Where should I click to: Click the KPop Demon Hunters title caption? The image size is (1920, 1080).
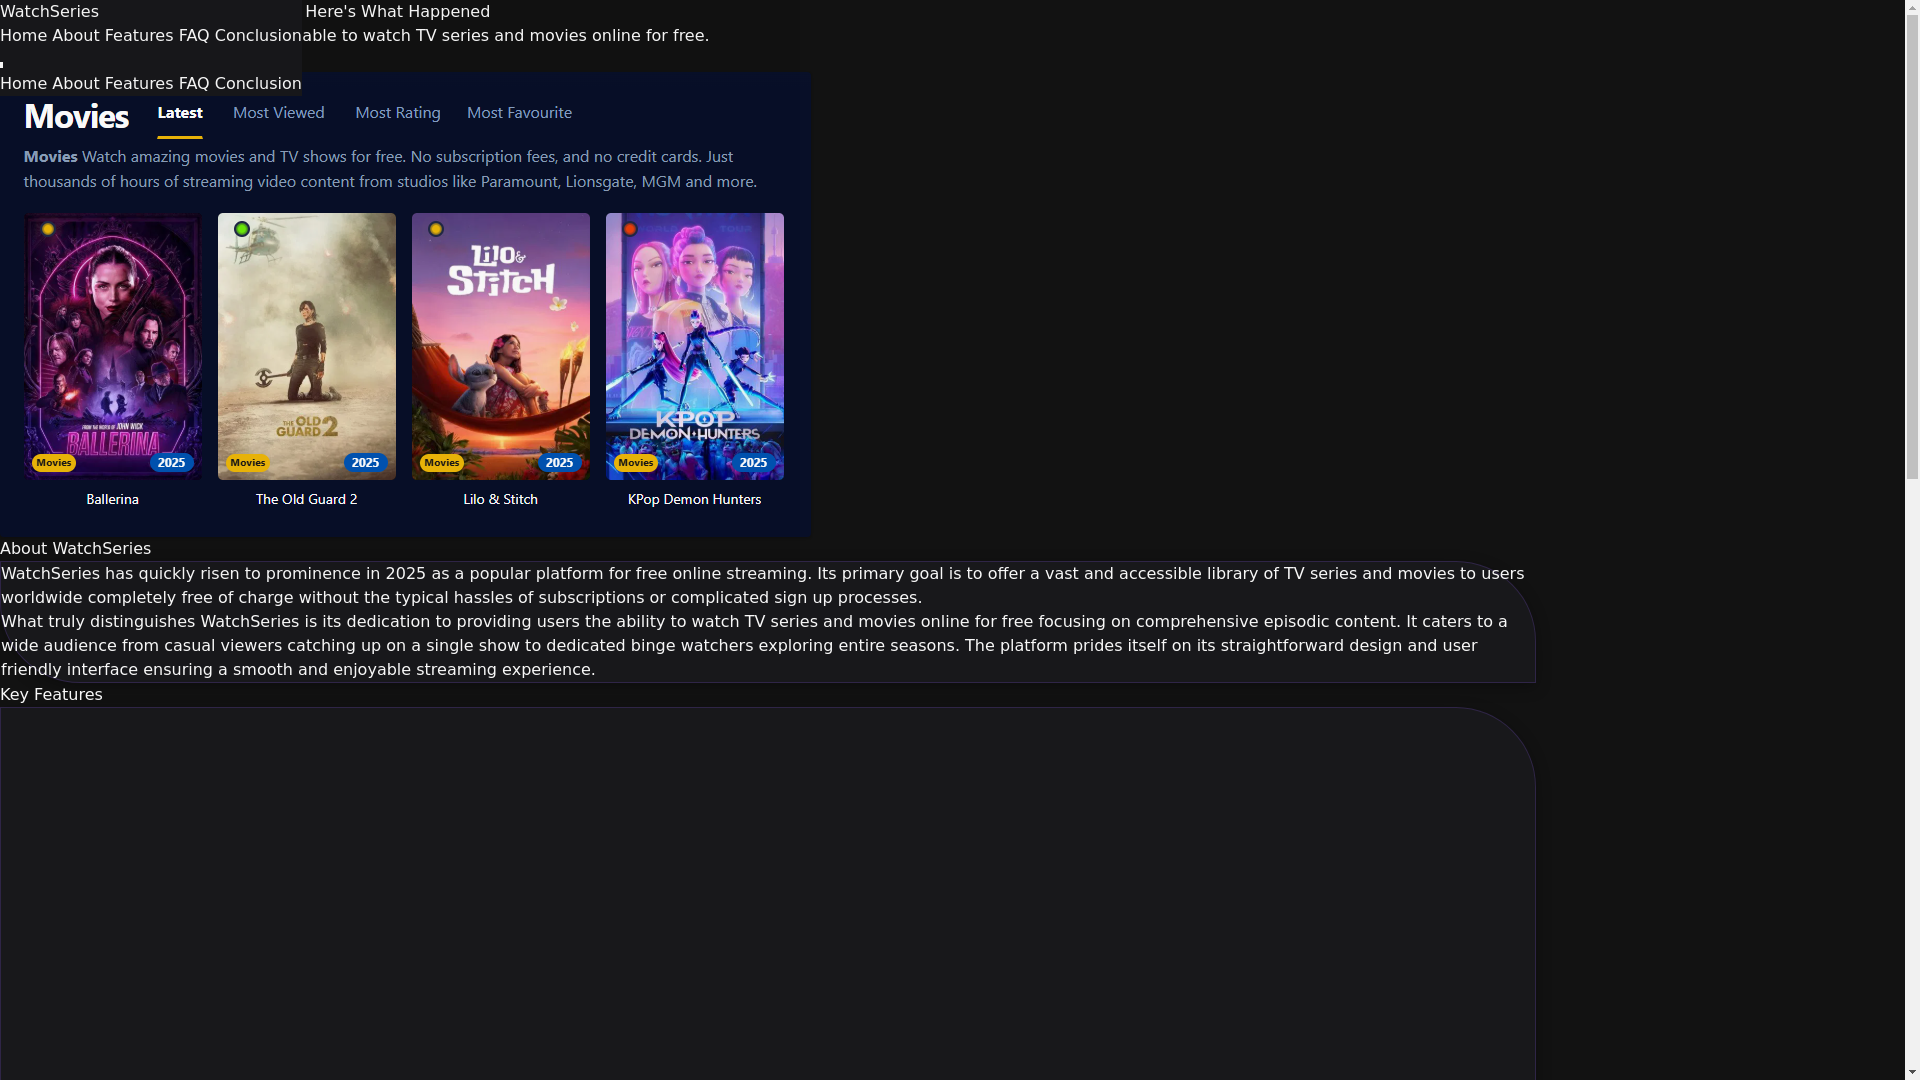pyautogui.click(x=695, y=499)
